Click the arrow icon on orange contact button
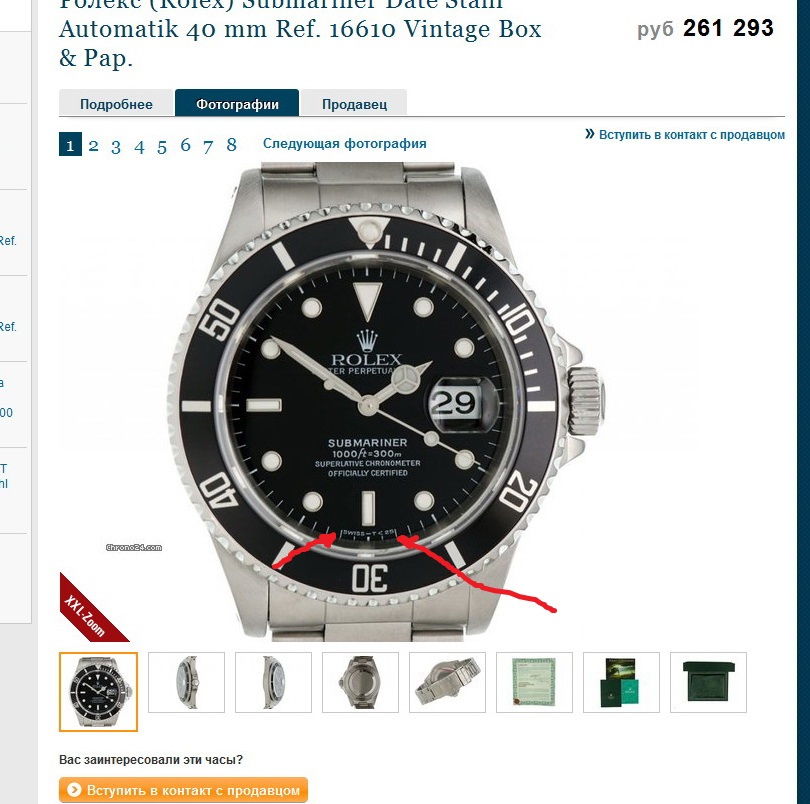The image size is (810, 804). [74, 790]
